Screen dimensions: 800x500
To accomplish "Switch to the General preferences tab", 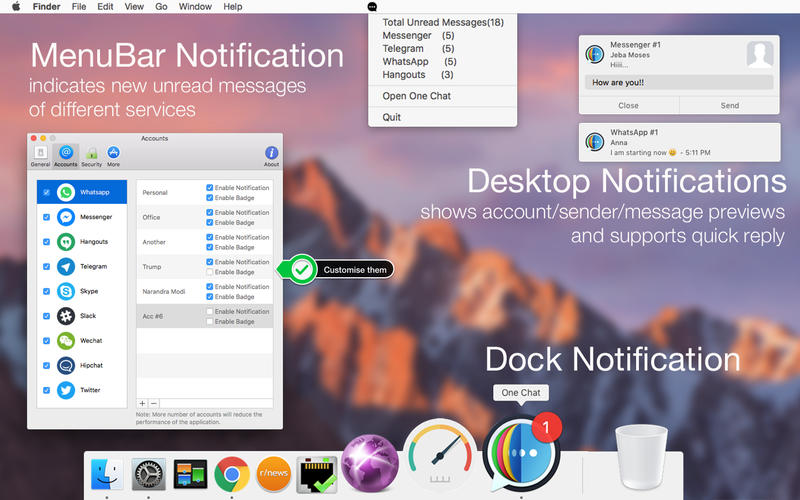I will coord(40,153).
